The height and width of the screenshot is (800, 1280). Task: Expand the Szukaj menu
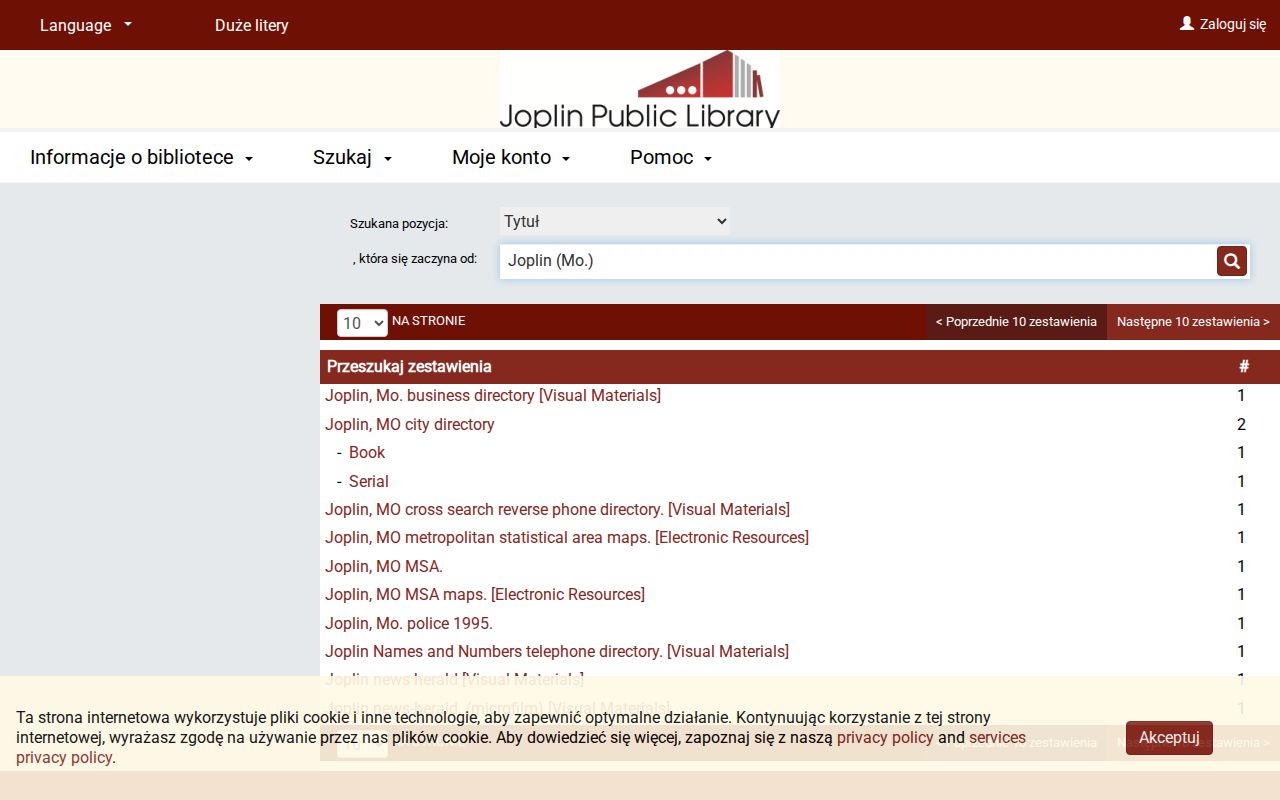(x=353, y=157)
